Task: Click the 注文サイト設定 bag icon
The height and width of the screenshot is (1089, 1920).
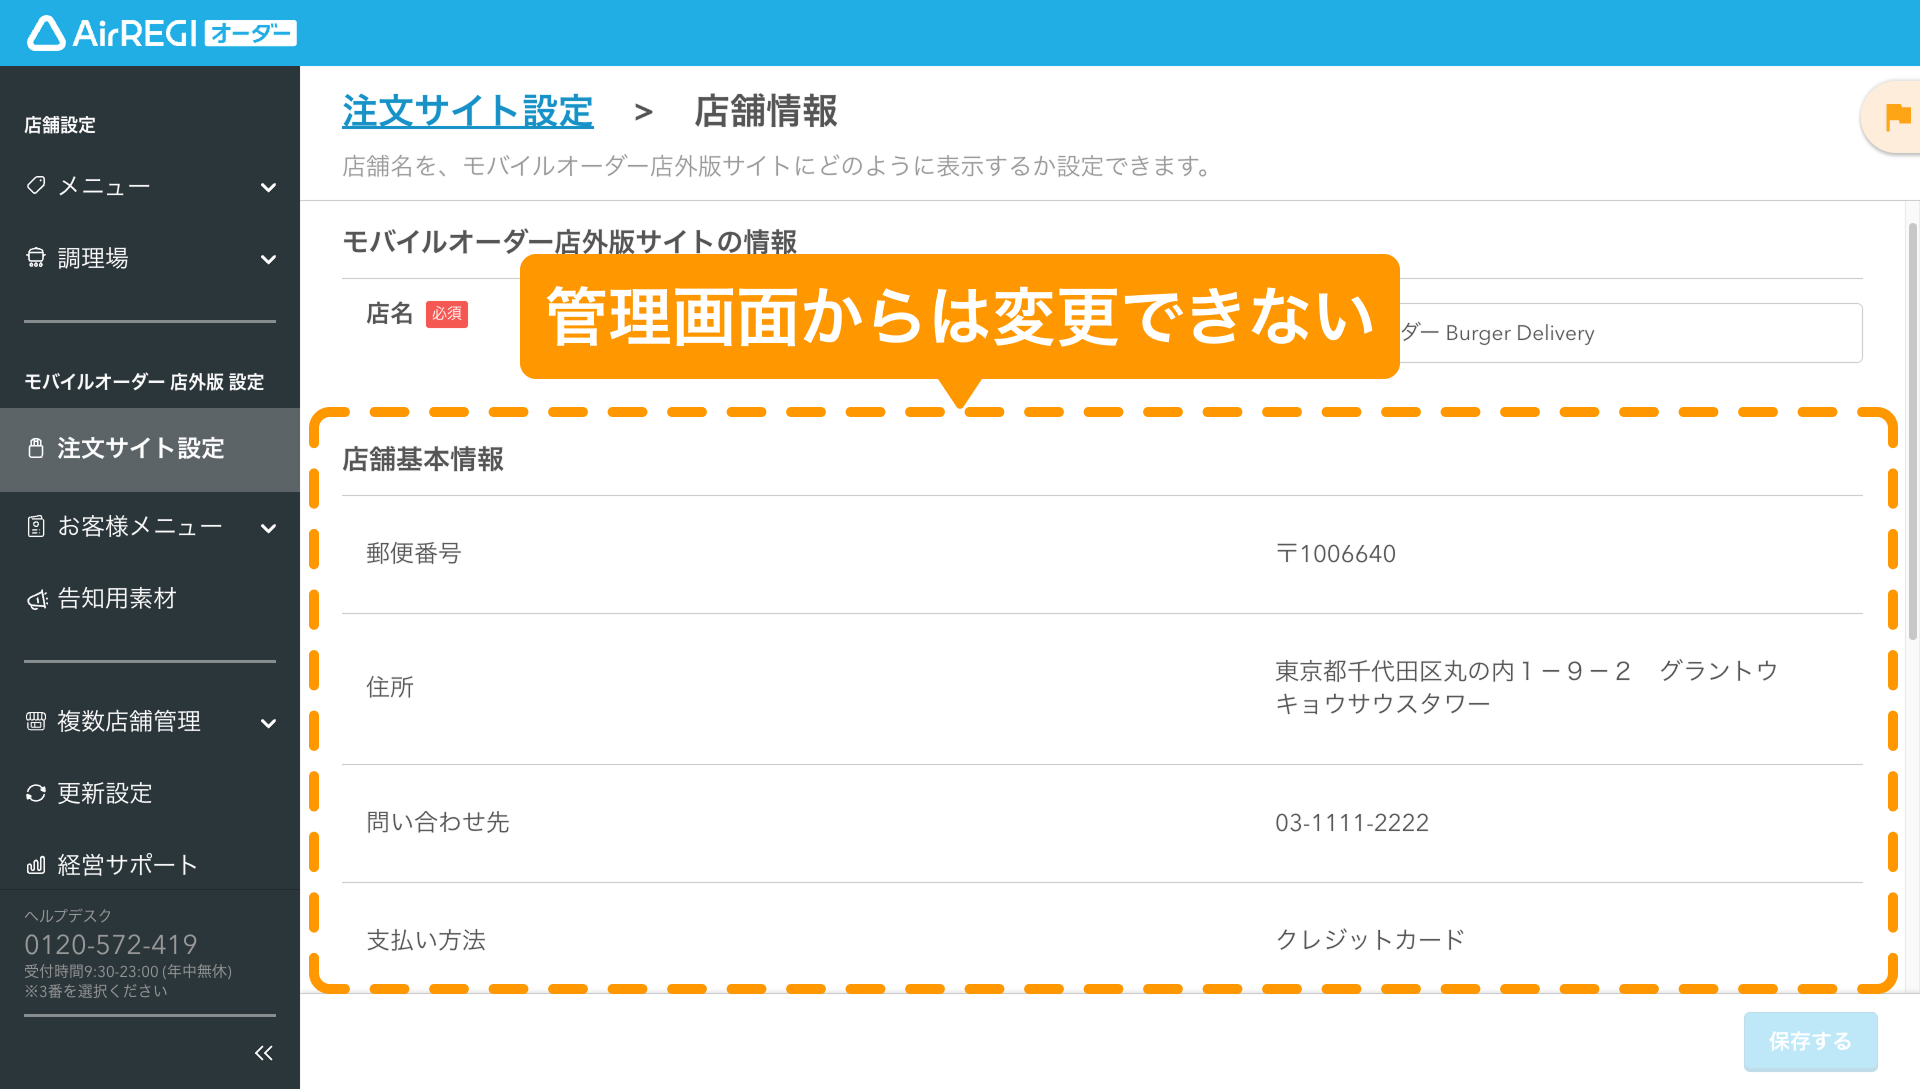Action: point(36,448)
